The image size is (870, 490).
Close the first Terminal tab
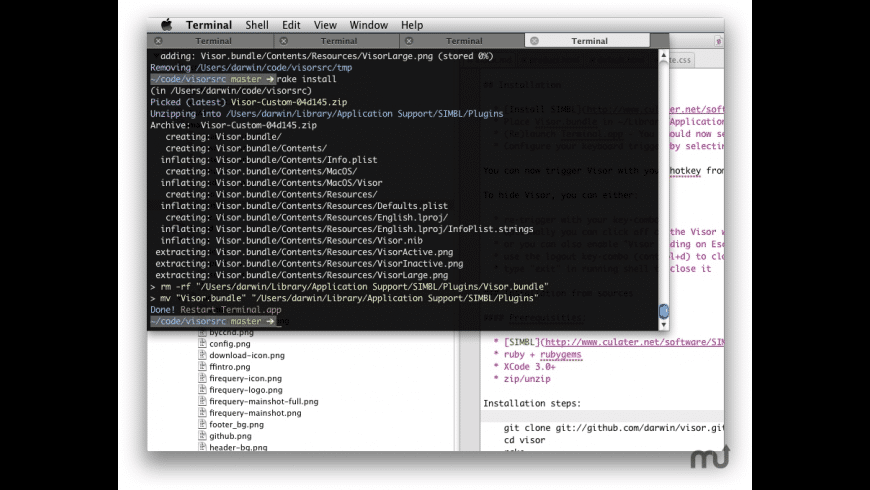point(158,41)
